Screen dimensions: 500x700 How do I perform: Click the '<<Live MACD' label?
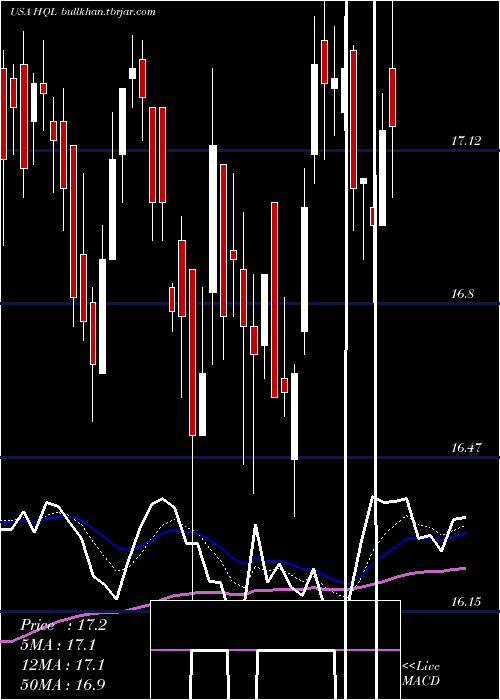[x=421, y=673]
